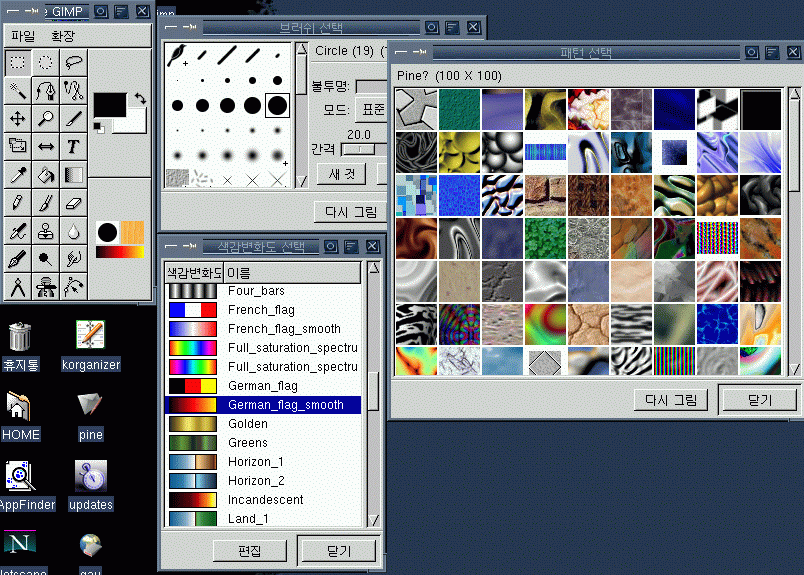
Task: Open the 확장 menu
Action: (x=63, y=36)
